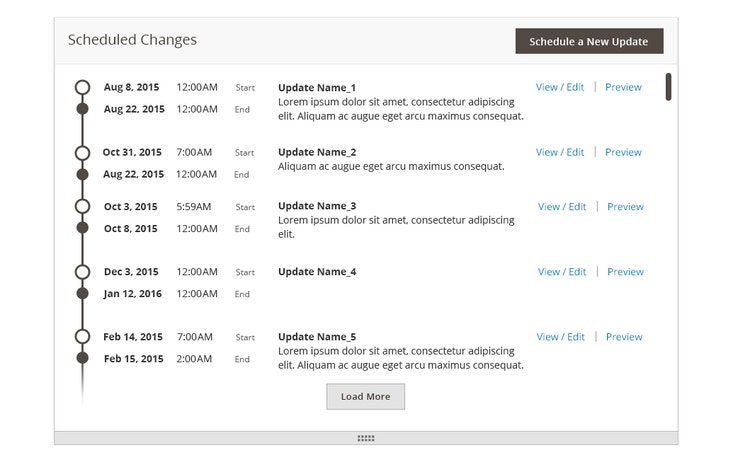Preview Update Name_3
Image resolution: width=750 pixels, height=467 pixels.
tap(625, 207)
